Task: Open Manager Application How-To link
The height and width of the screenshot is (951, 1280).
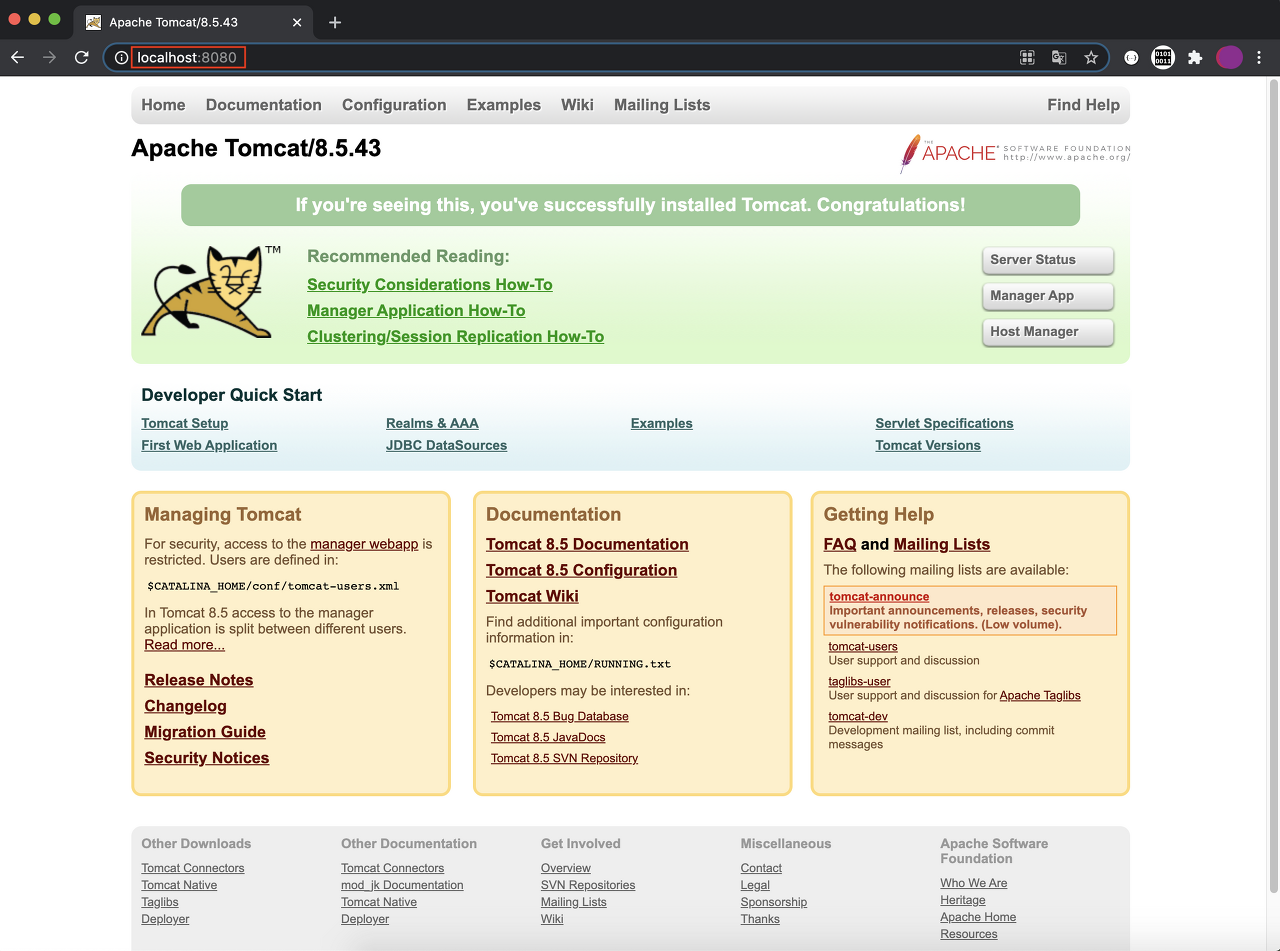Action: [x=416, y=311]
